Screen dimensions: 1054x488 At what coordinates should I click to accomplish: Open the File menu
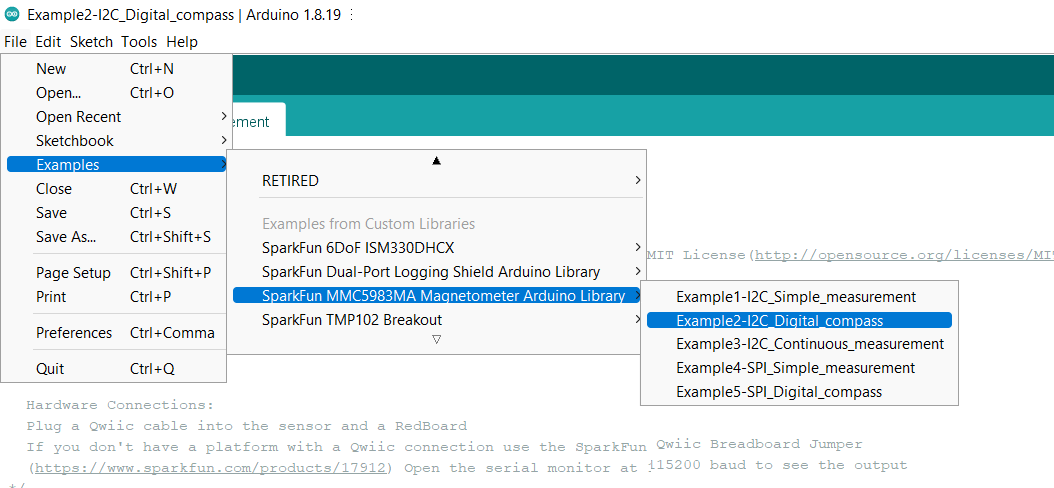pyautogui.click(x=15, y=42)
